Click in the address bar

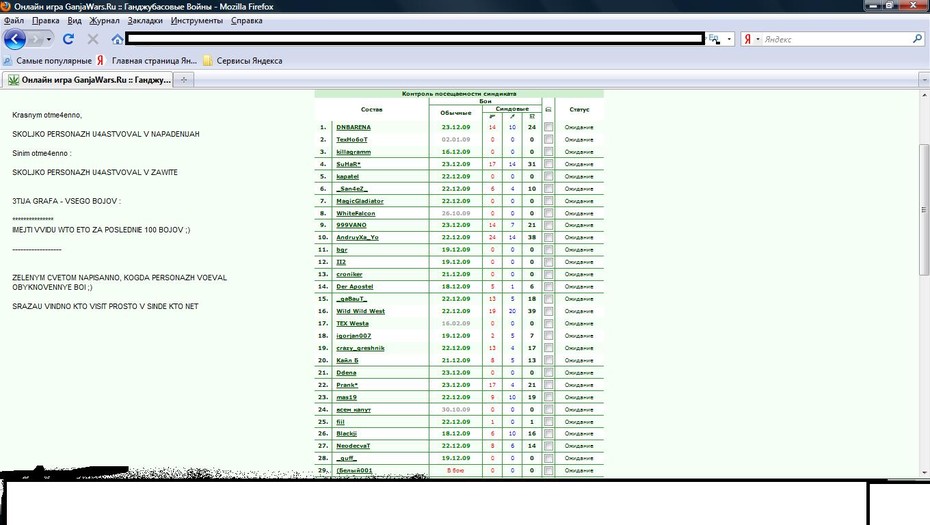pos(414,39)
